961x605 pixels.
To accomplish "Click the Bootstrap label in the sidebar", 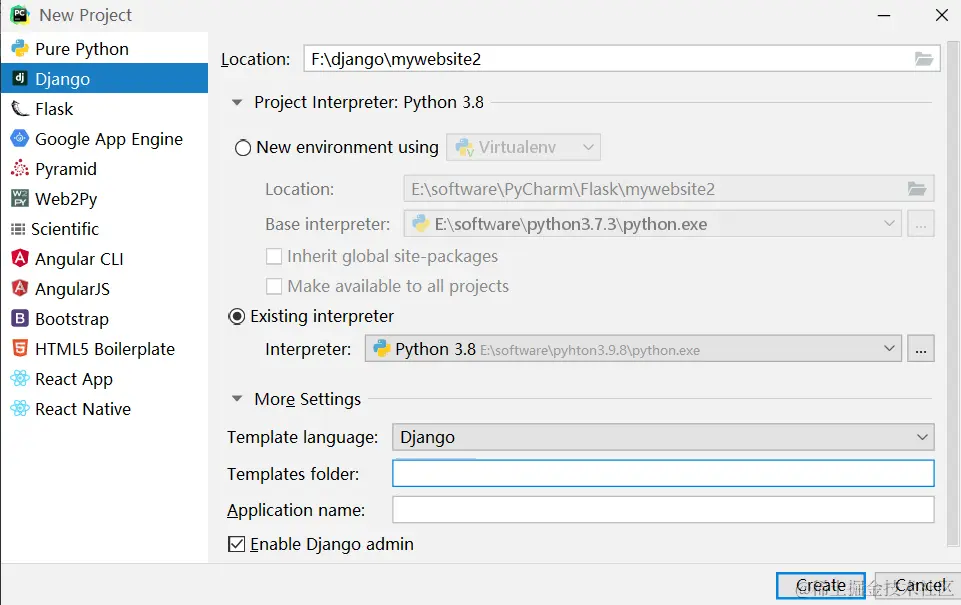I will (72, 319).
